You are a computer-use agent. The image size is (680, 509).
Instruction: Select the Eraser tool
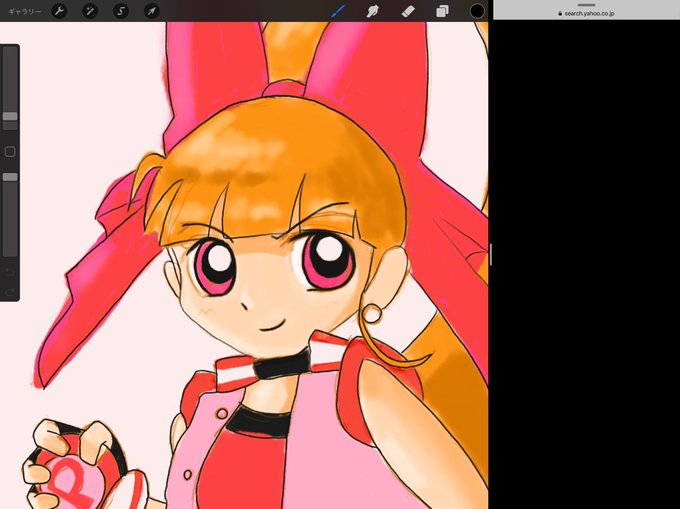[x=408, y=11]
